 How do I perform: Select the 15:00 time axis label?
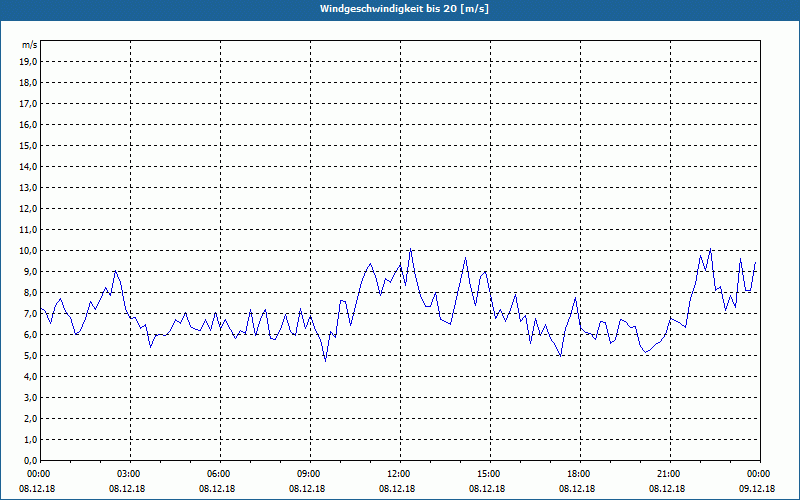pos(487,474)
